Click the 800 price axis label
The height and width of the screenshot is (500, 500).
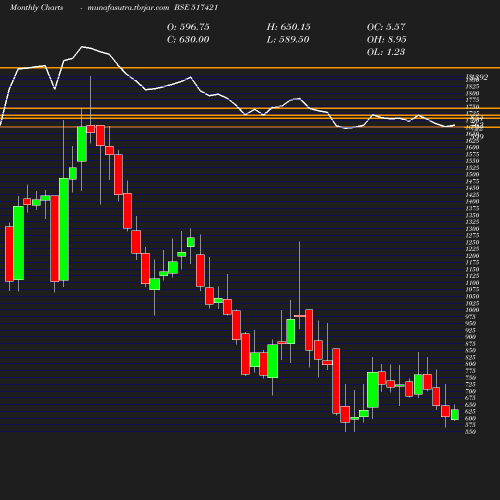tap(471, 364)
